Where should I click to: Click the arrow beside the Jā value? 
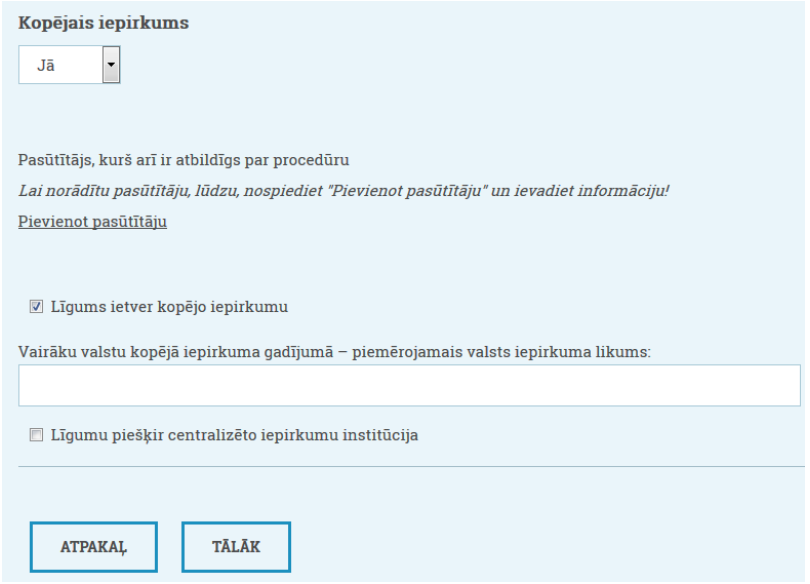click(111, 67)
